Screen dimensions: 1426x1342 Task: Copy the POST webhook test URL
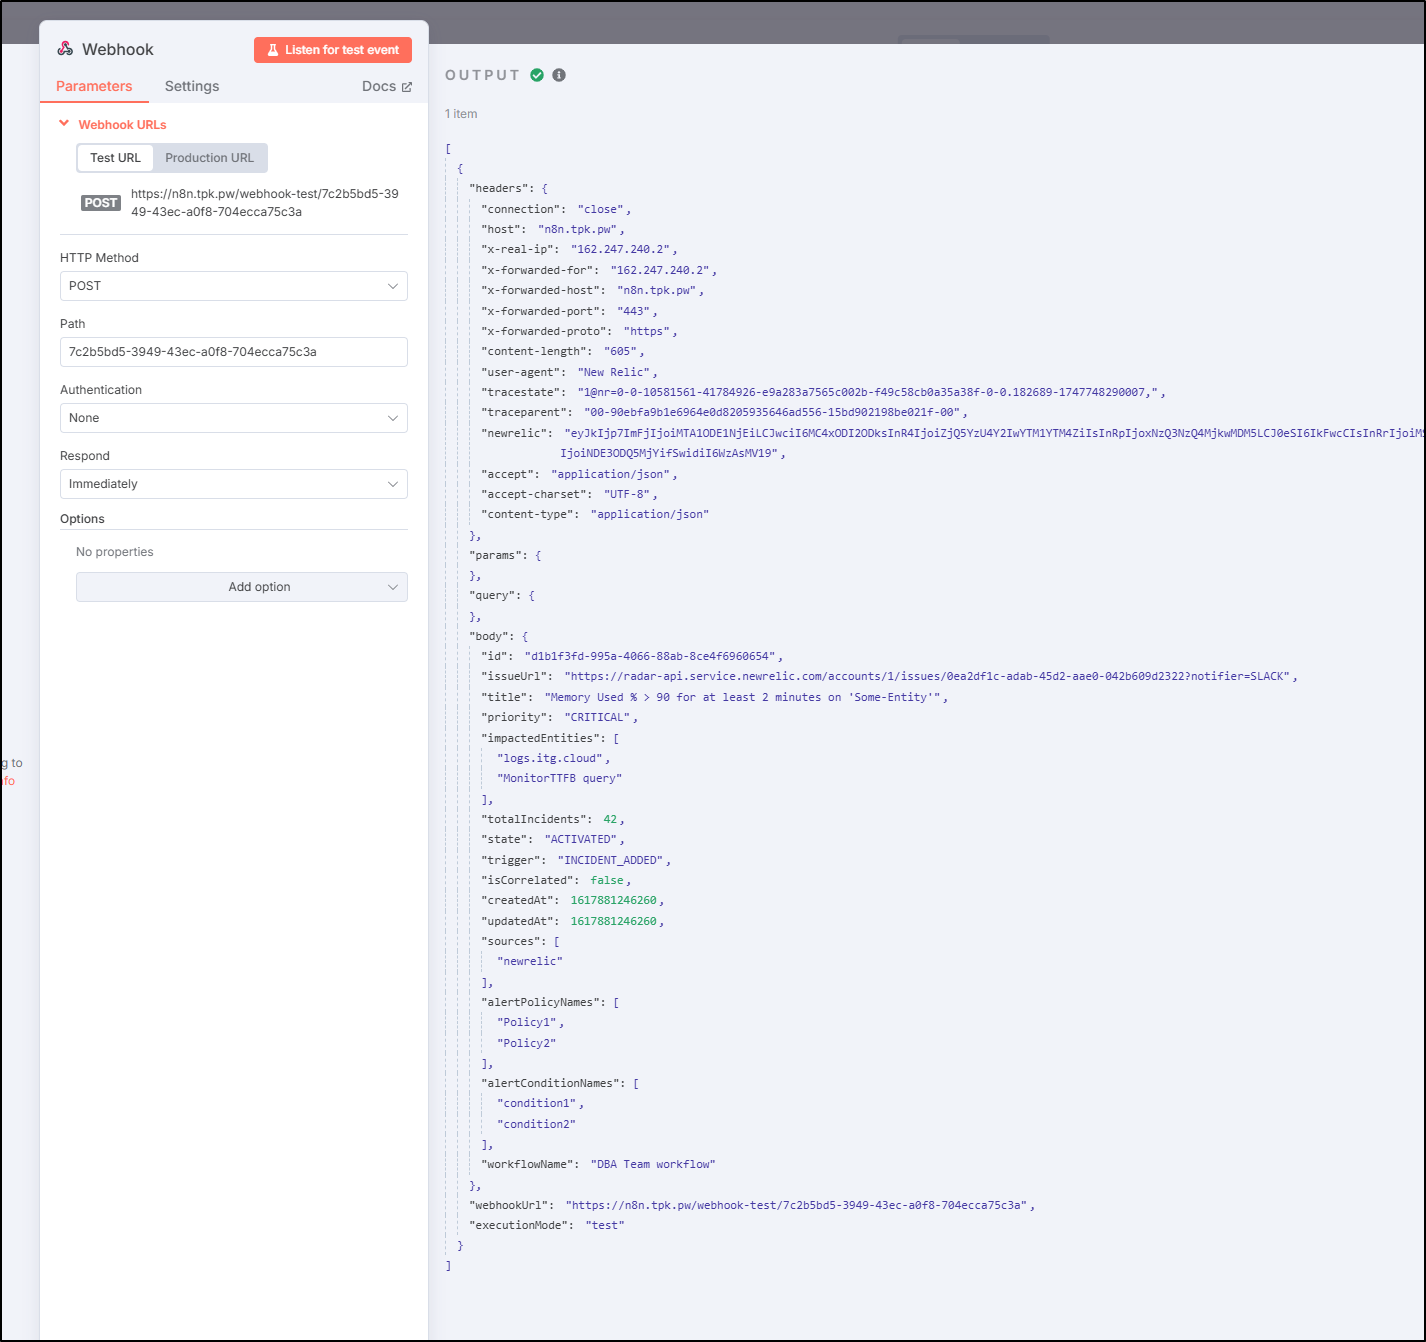[265, 203]
